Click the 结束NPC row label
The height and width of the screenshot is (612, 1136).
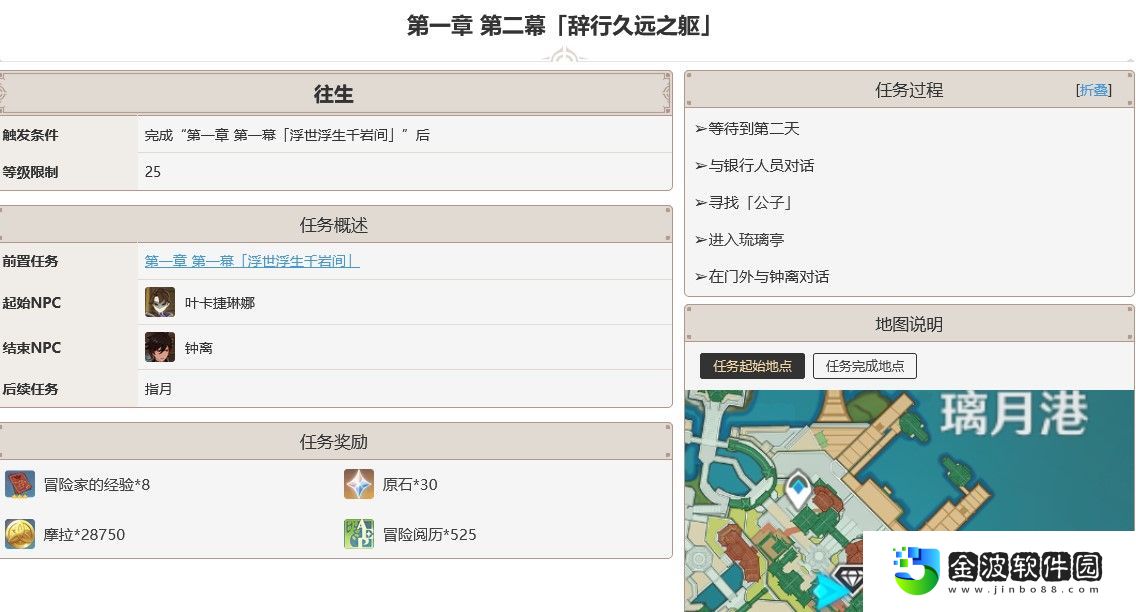(x=31, y=348)
